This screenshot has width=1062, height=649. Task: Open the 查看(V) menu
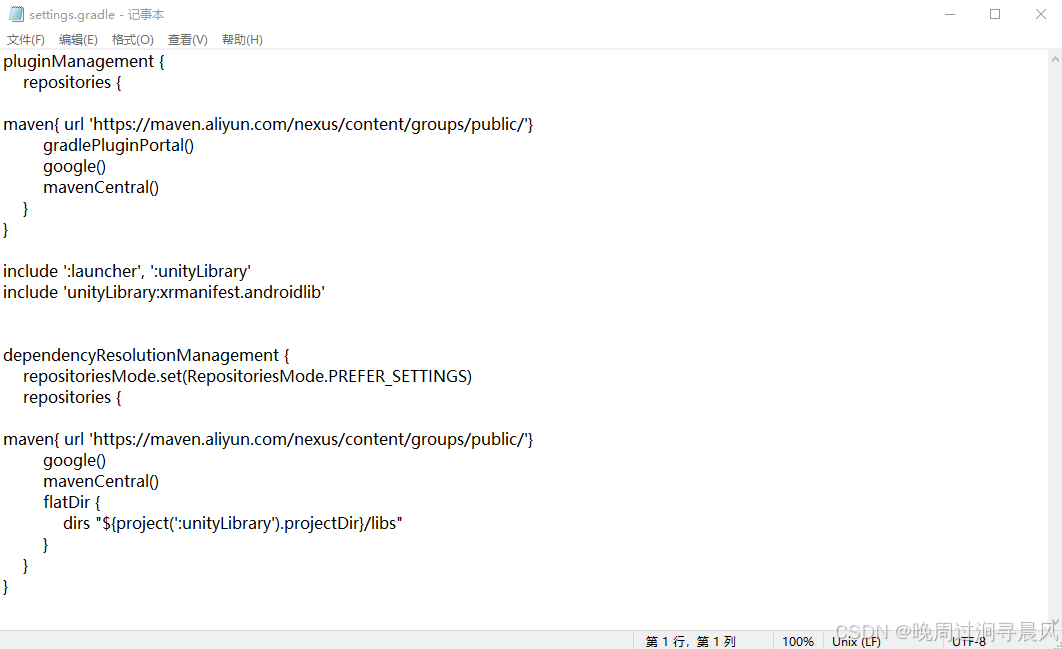(x=187, y=39)
